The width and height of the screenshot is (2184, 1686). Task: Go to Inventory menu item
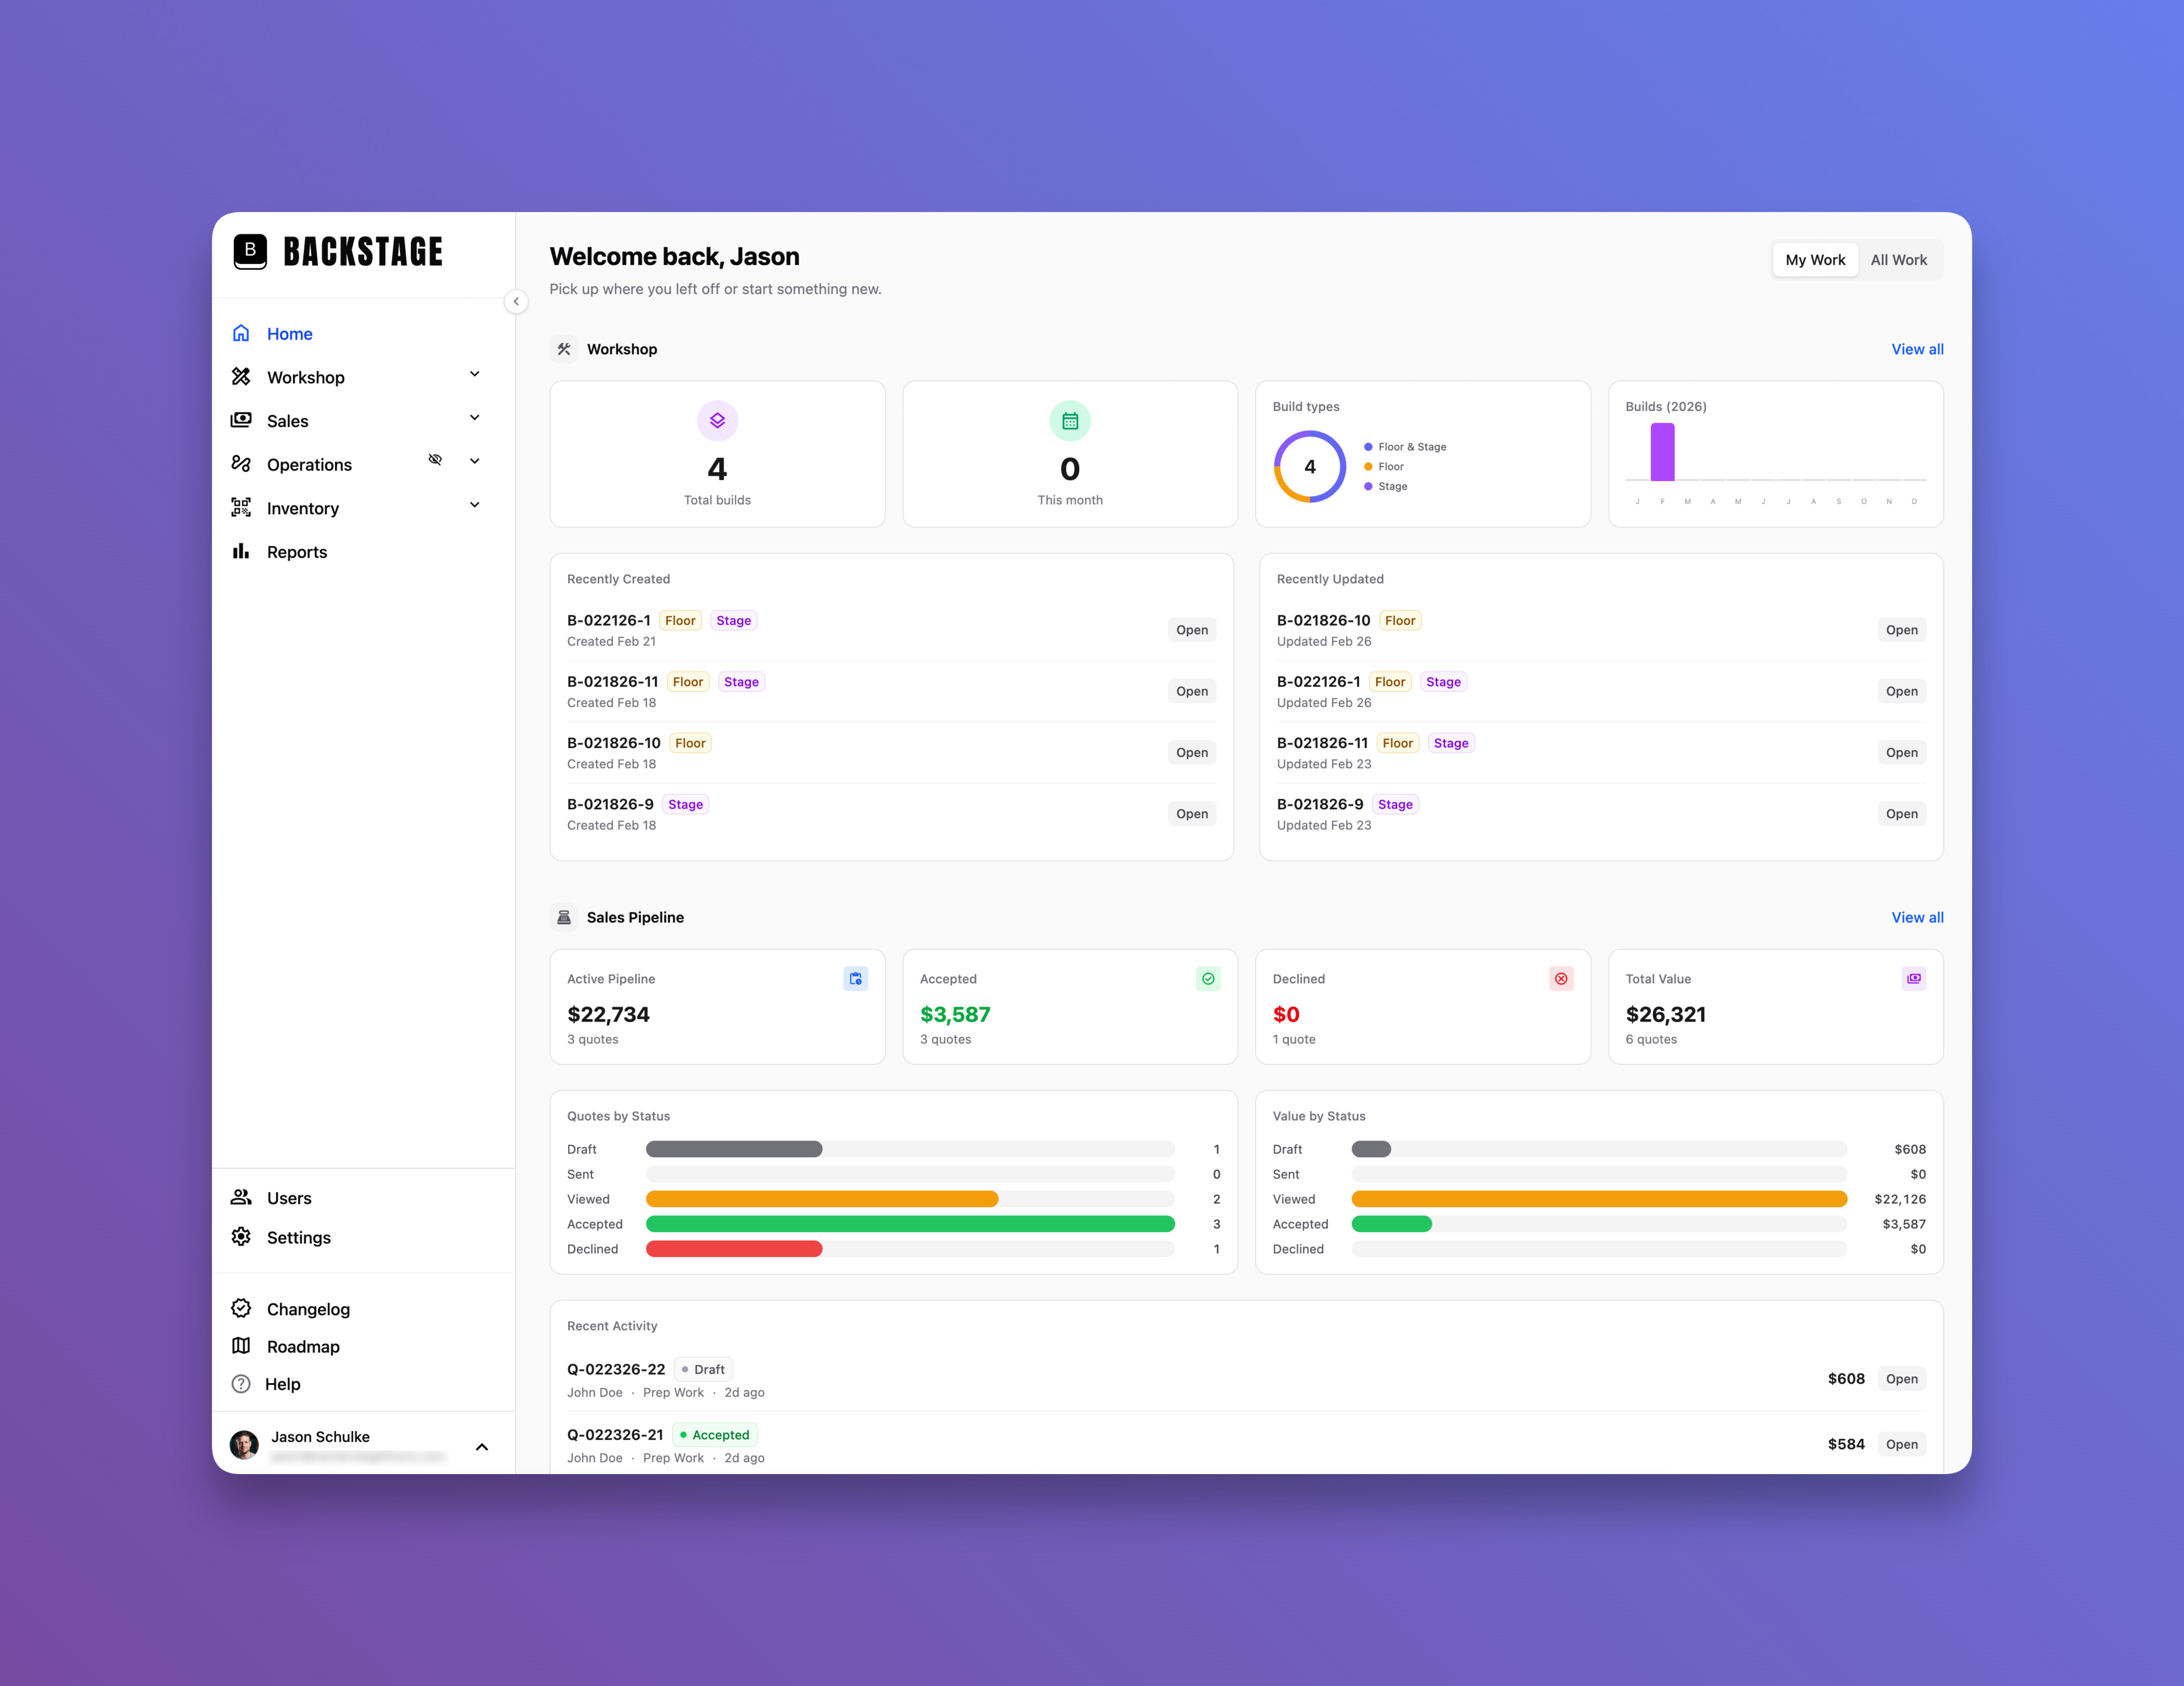coord(303,508)
